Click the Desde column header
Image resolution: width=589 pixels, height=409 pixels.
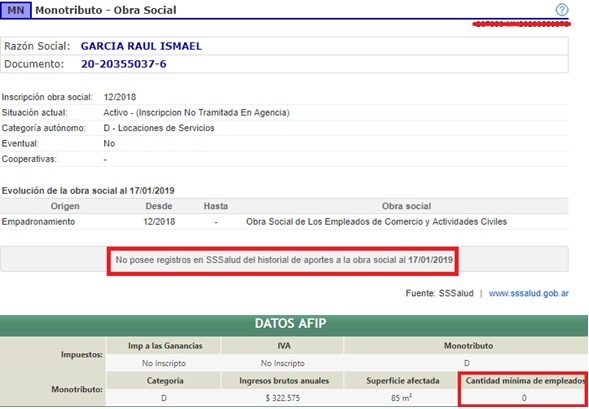pos(159,206)
